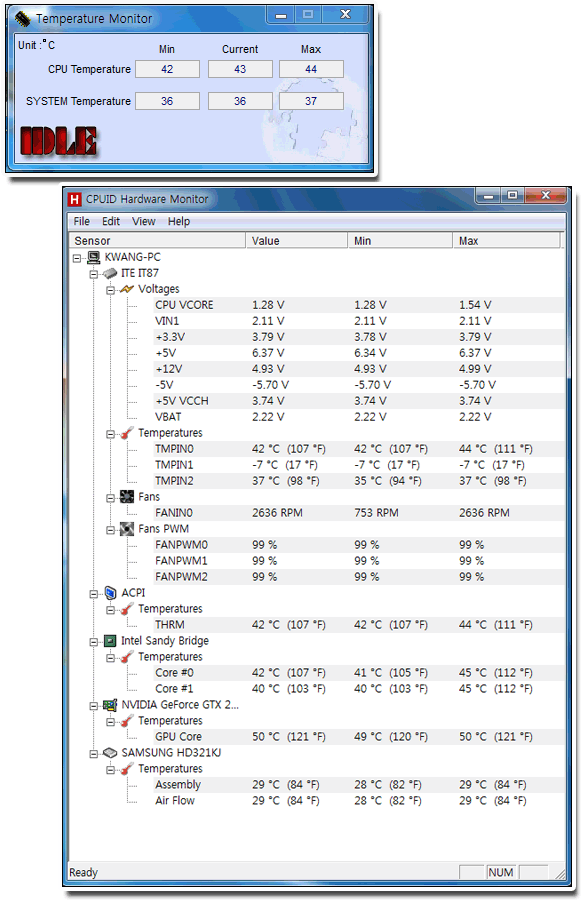Click the KWANG-PC computer icon
The image size is (582, 900).
click(x=94, y=257)
